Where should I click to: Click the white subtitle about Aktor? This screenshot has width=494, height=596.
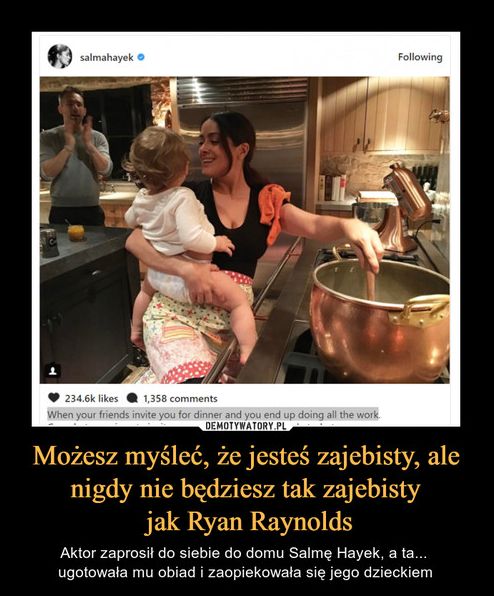coord(245,562)
